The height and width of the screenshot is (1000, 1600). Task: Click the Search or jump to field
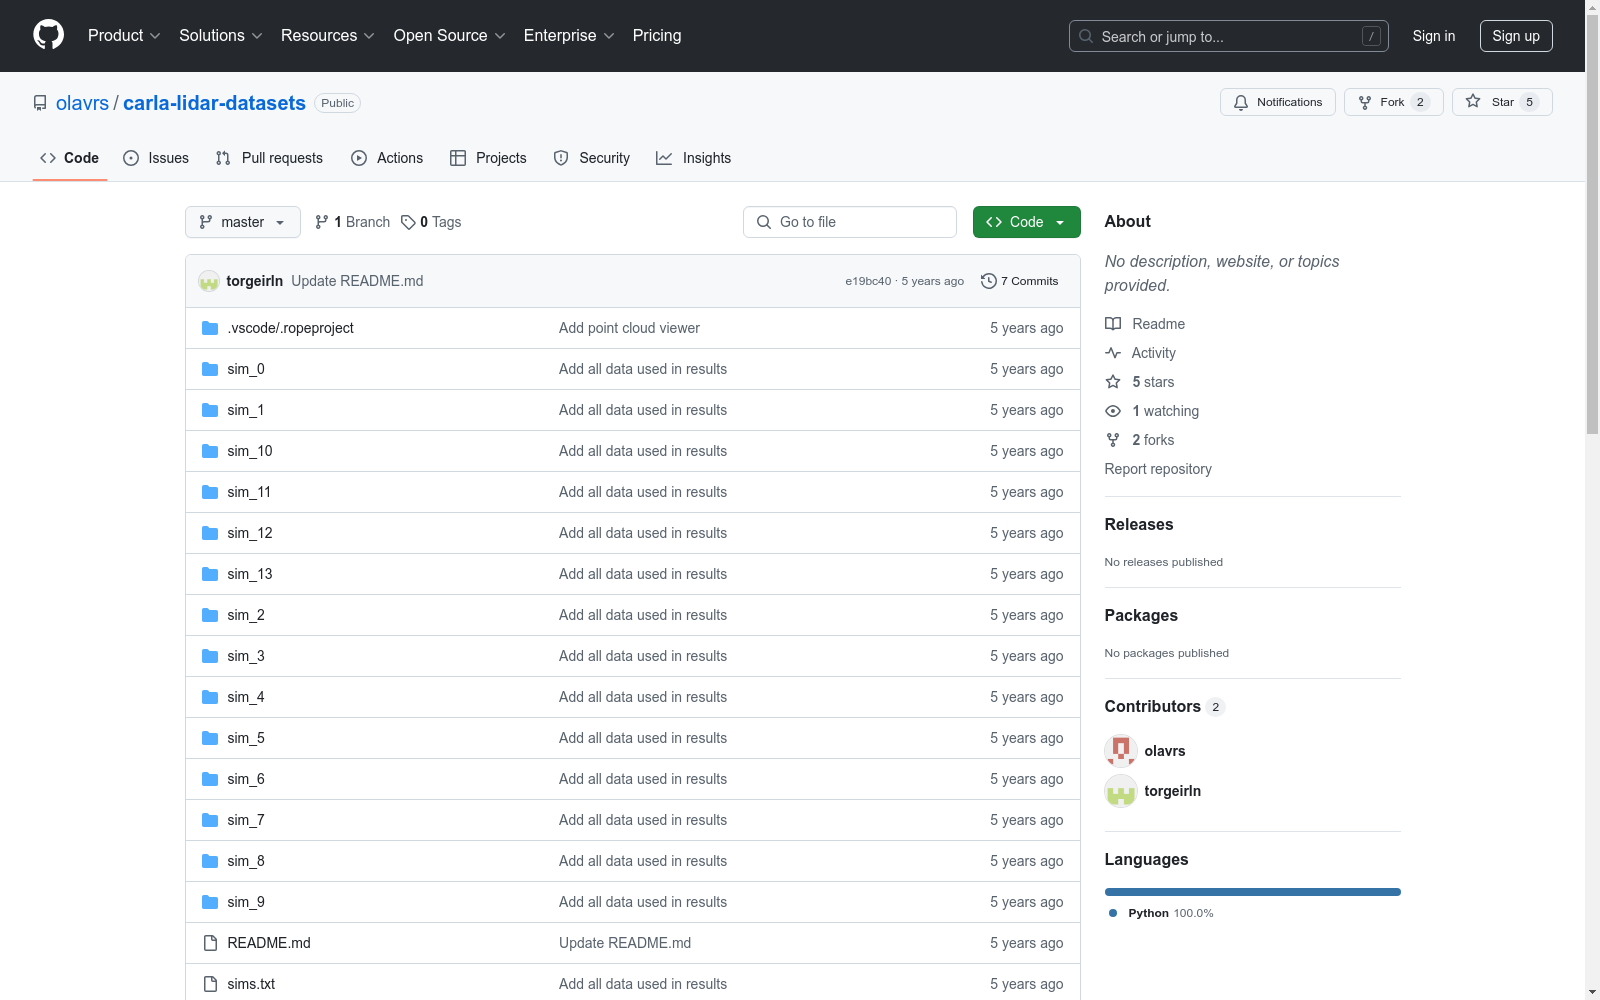coord(1229,36)
